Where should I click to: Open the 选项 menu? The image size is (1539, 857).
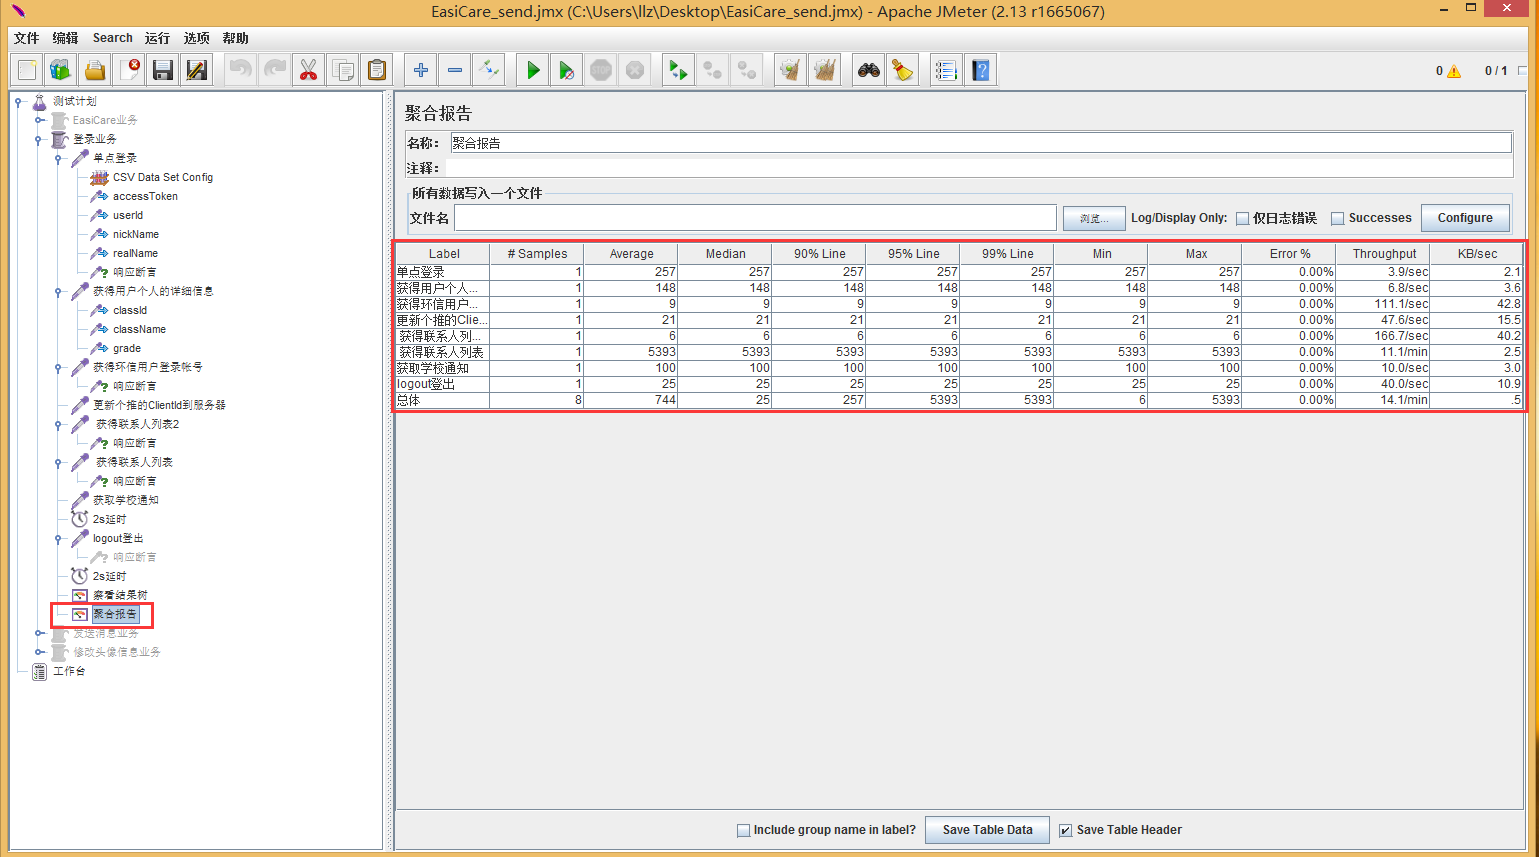(x=197, y=38)
